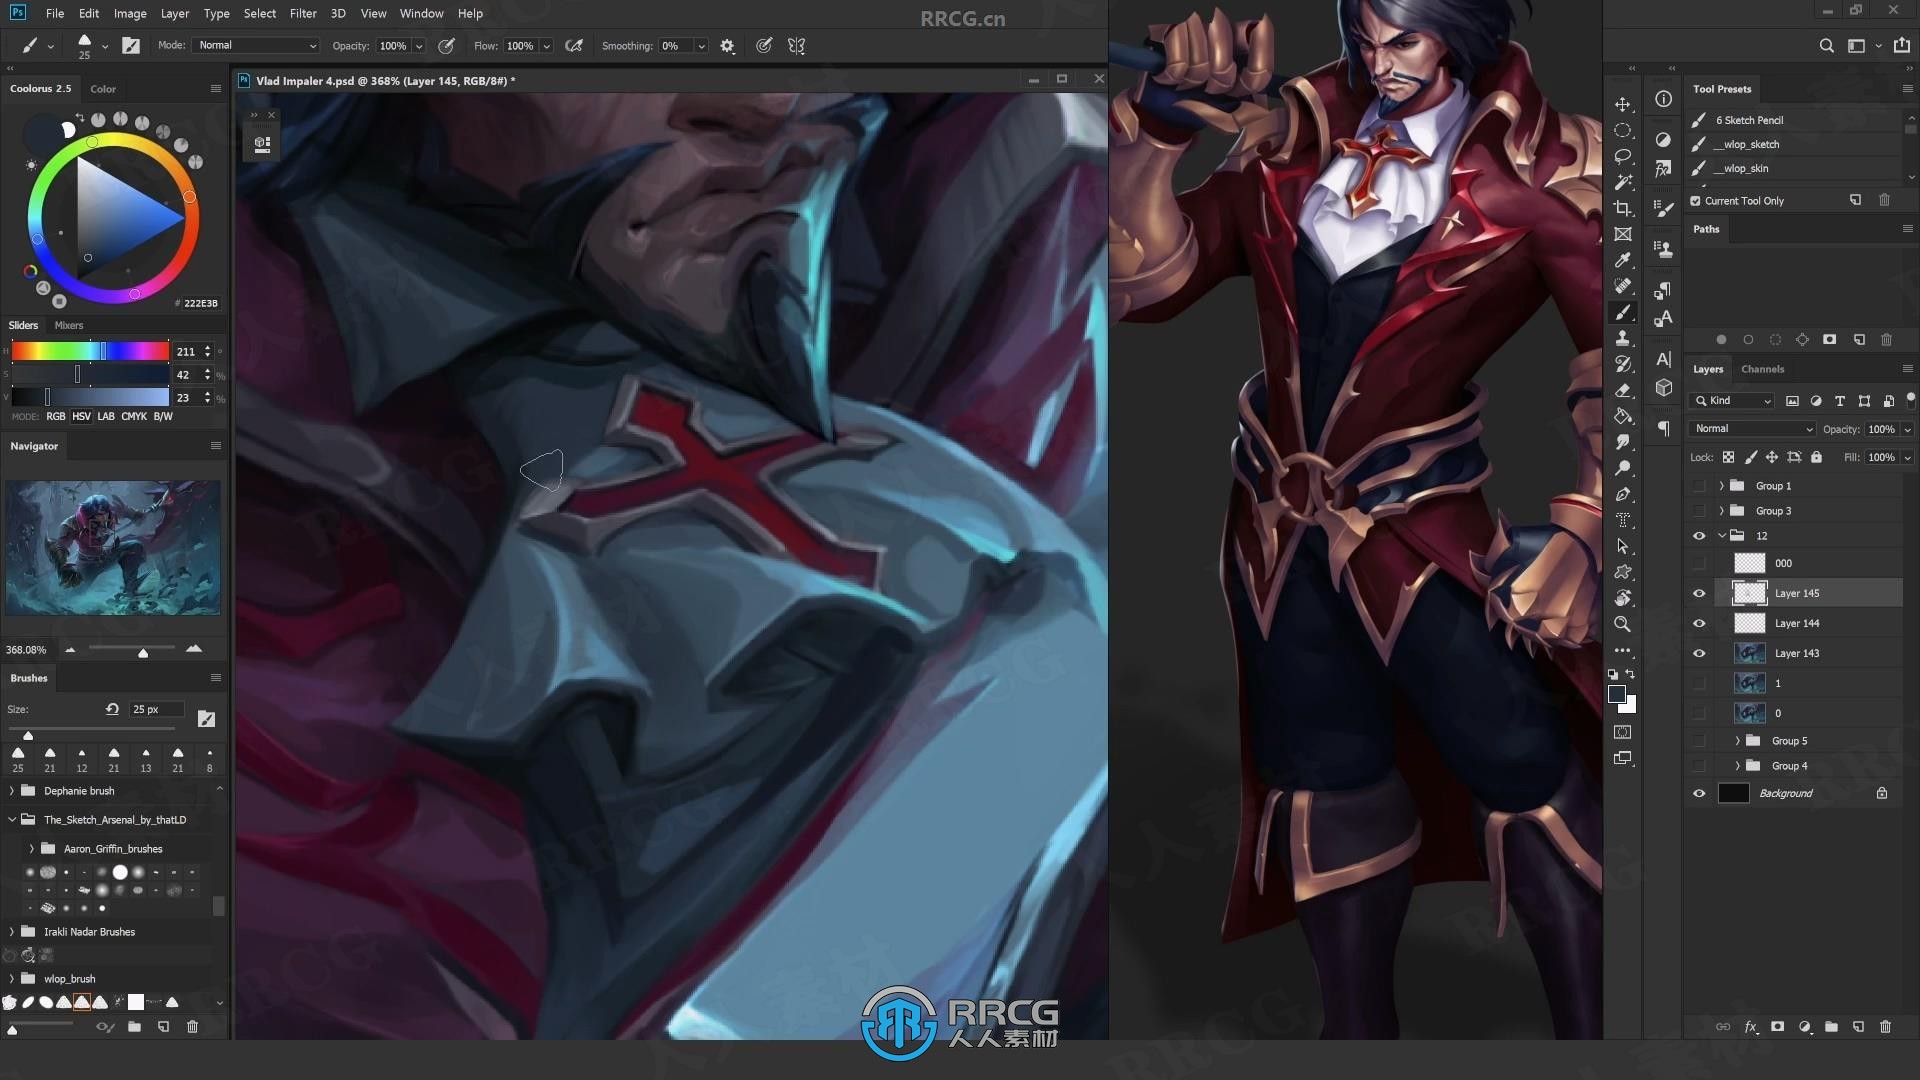The image size is (1920, 1080).
Task: Open the Filter menu
Action: [303, 13]
